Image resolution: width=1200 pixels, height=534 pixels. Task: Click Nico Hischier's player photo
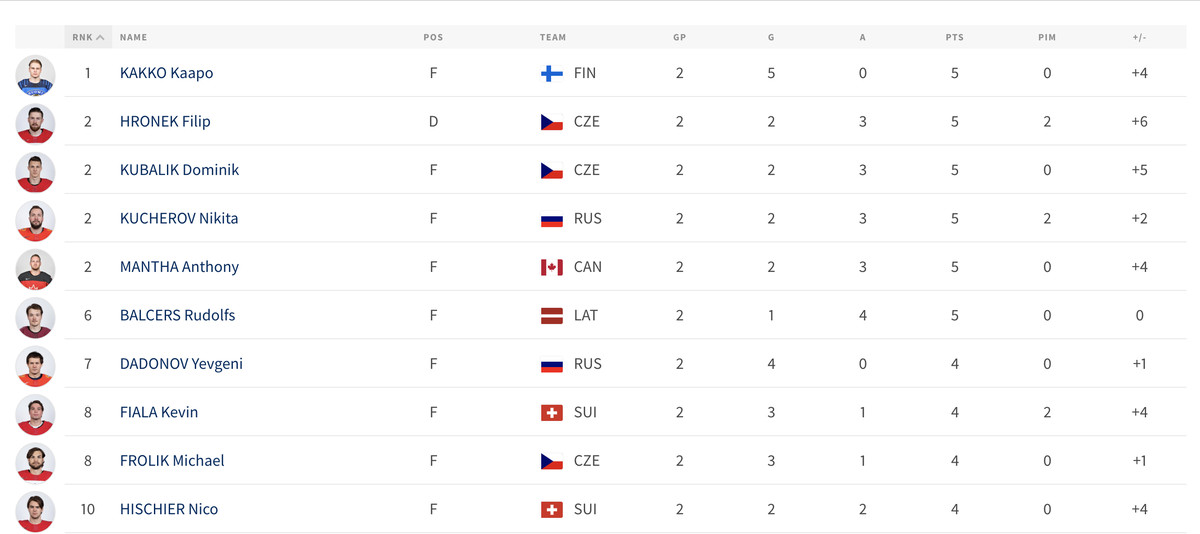point(36,511)
